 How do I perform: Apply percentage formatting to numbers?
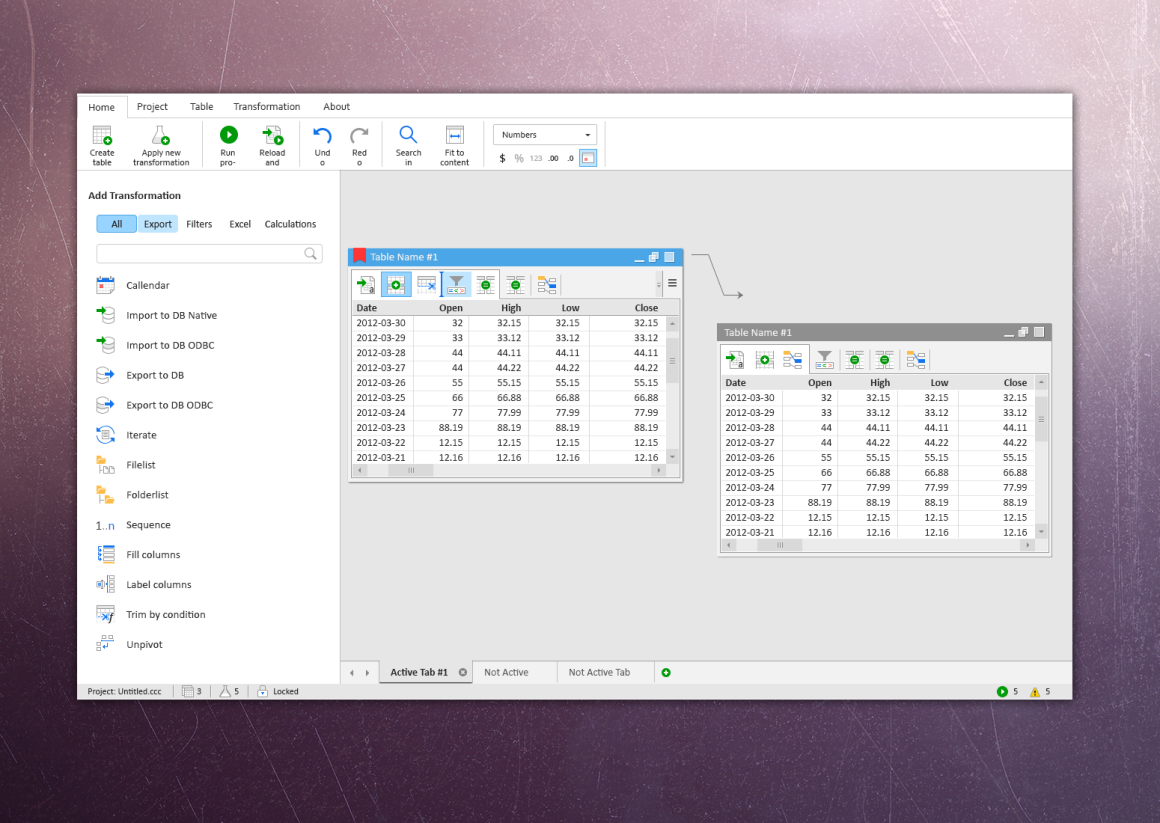[518, 157]
